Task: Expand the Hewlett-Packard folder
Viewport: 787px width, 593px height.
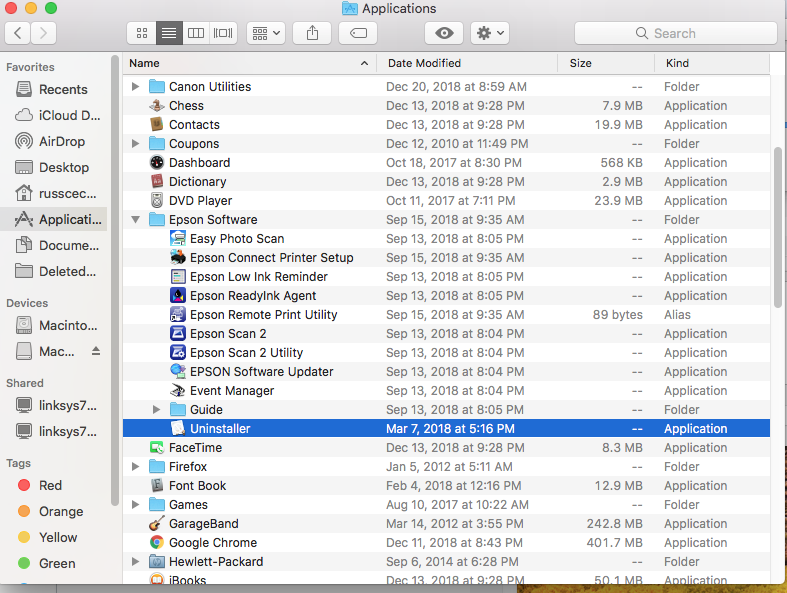Action: 135,561
